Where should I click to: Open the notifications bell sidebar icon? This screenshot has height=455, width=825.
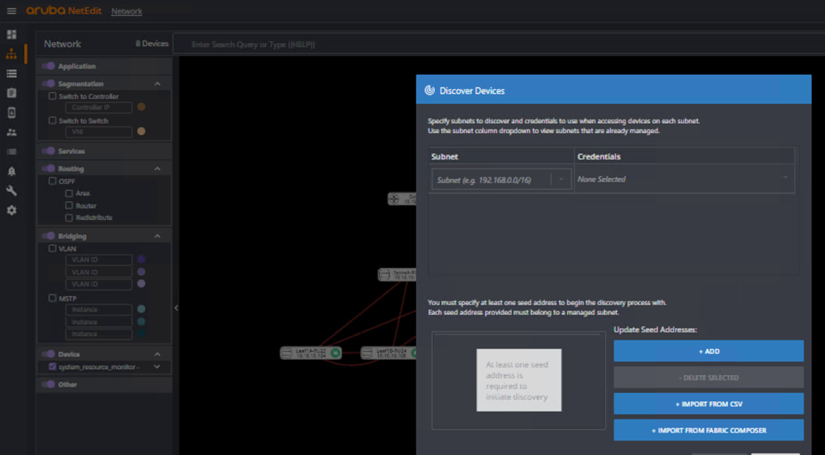pyautogui.click(x=12, y=171)
